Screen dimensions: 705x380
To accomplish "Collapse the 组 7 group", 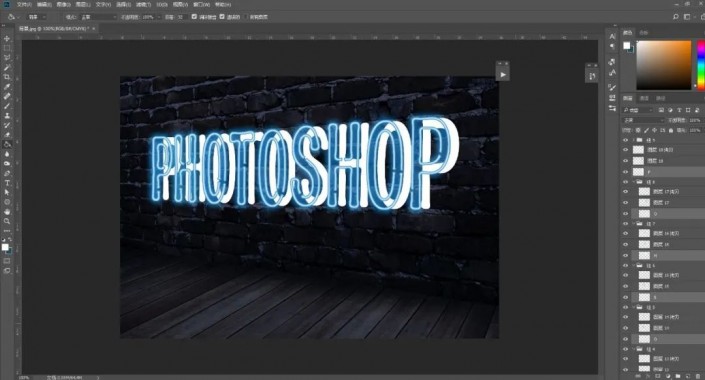I will [634, 224].
